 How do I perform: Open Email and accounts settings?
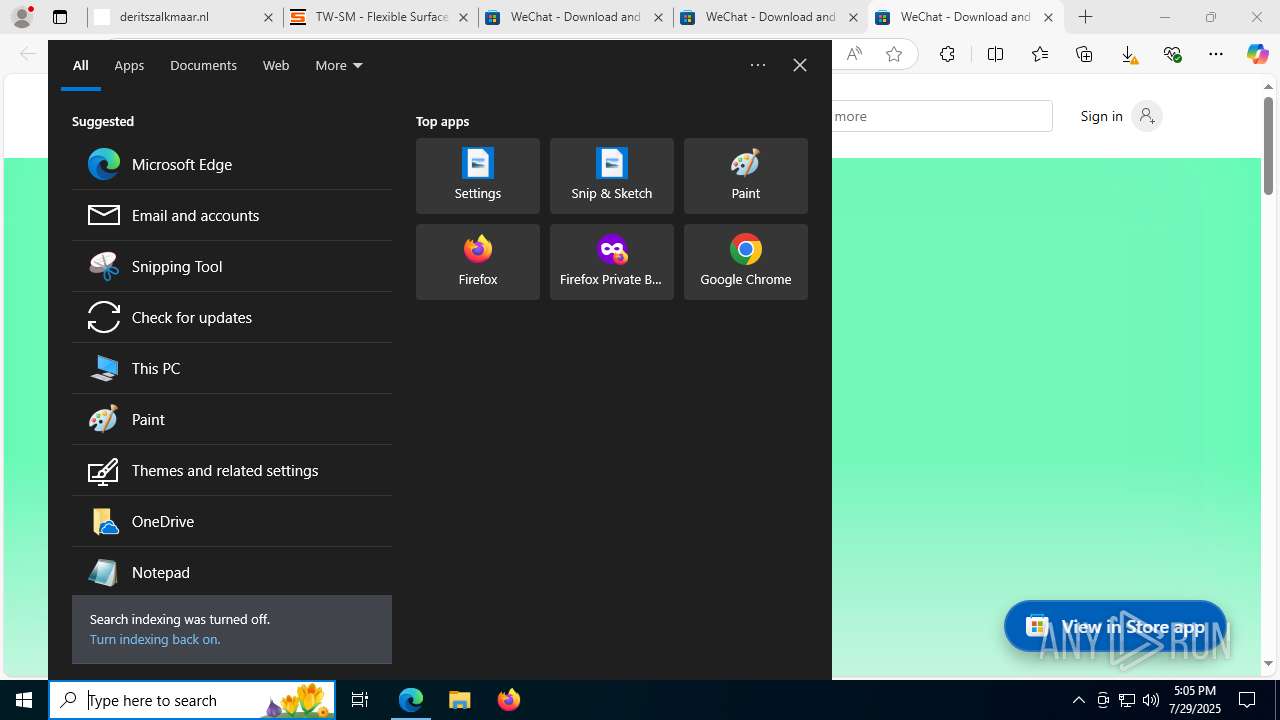(x=231, y=215)
